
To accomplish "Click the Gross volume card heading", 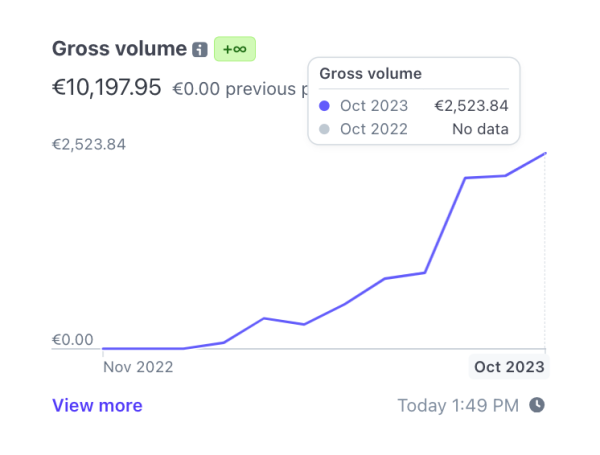I will [119, 49].
